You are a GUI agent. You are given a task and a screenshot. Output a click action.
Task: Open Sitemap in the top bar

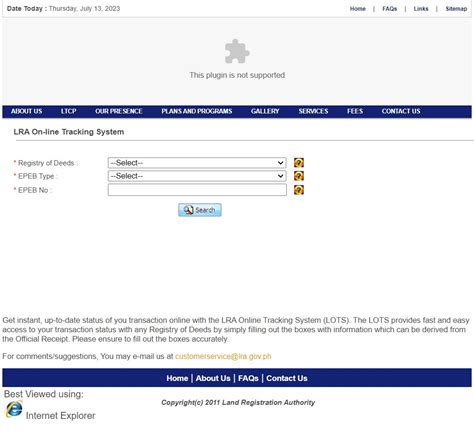click(456, 9)
